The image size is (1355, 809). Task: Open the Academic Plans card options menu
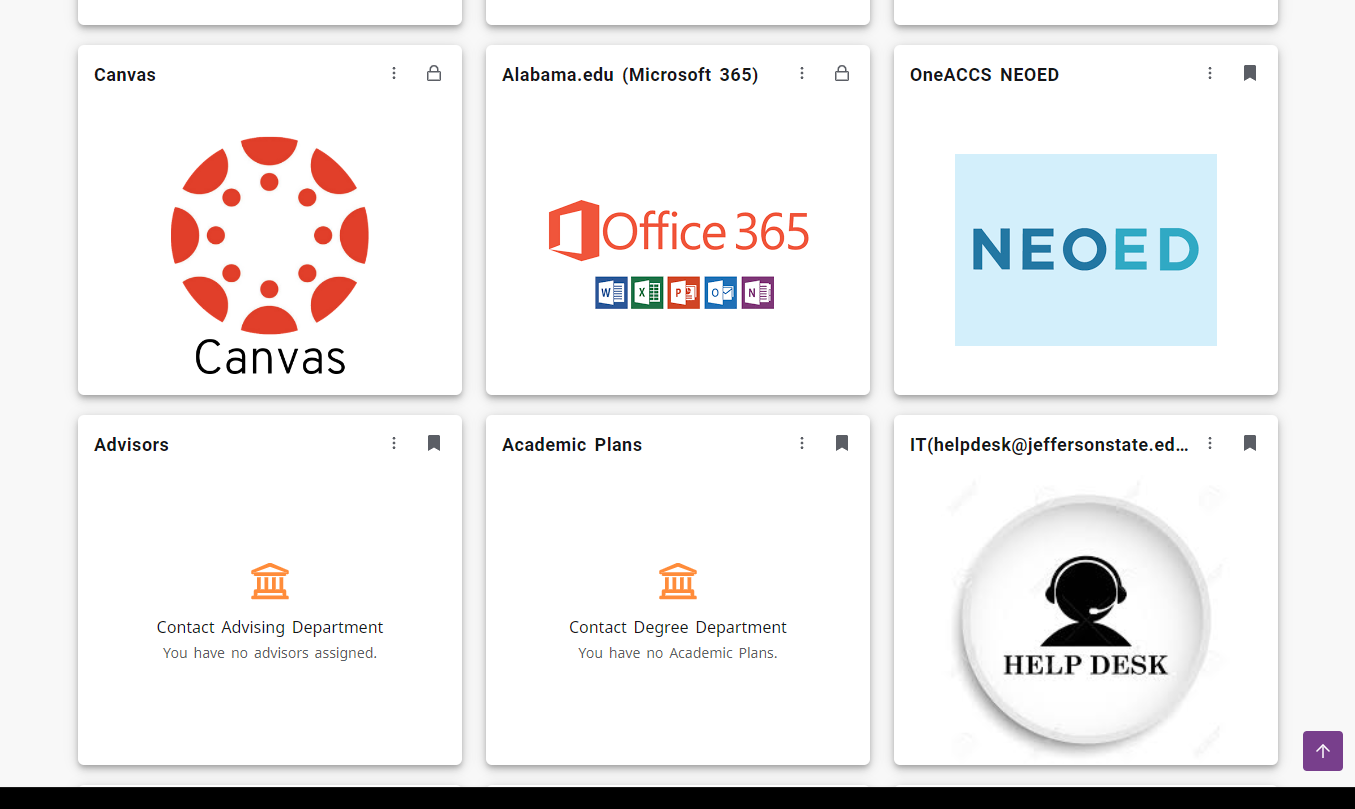tap(802, 443)
